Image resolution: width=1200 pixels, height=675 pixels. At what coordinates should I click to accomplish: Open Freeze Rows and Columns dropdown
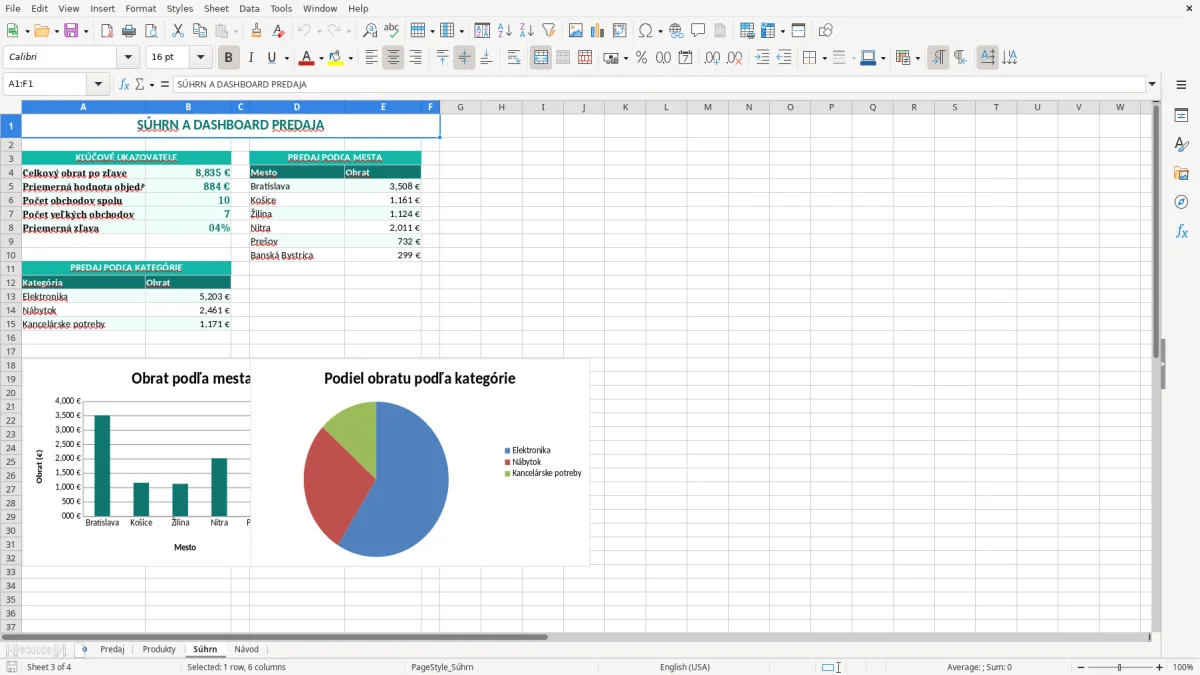[x=784, y=31]
